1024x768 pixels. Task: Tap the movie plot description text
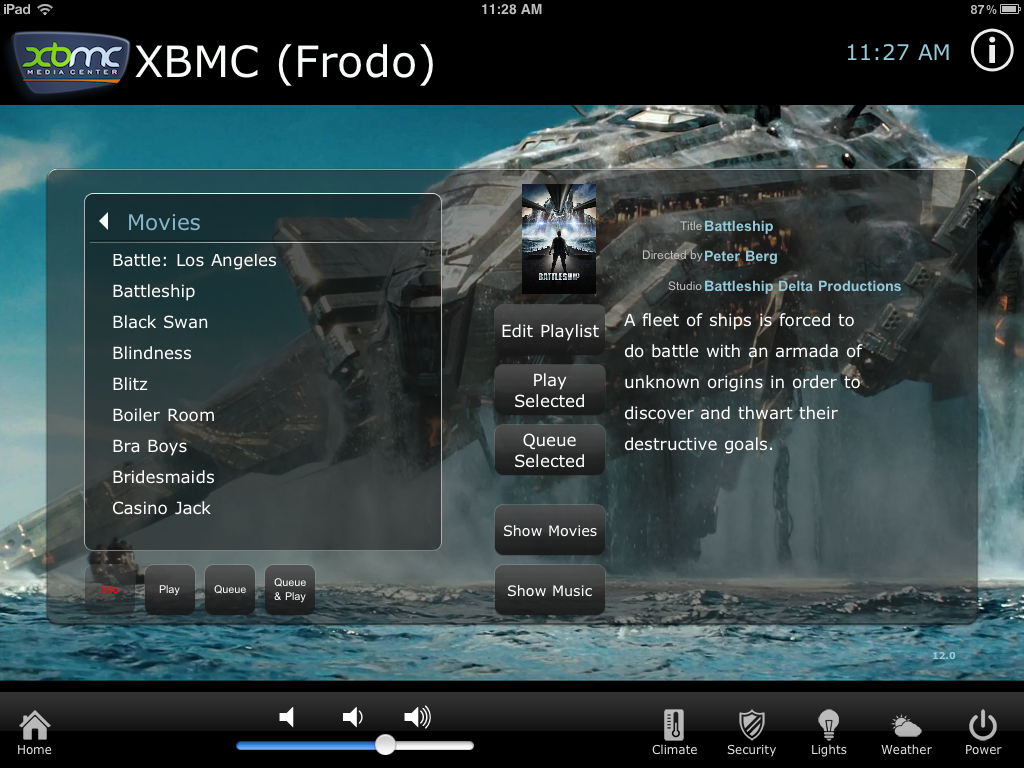click(743, 382)
